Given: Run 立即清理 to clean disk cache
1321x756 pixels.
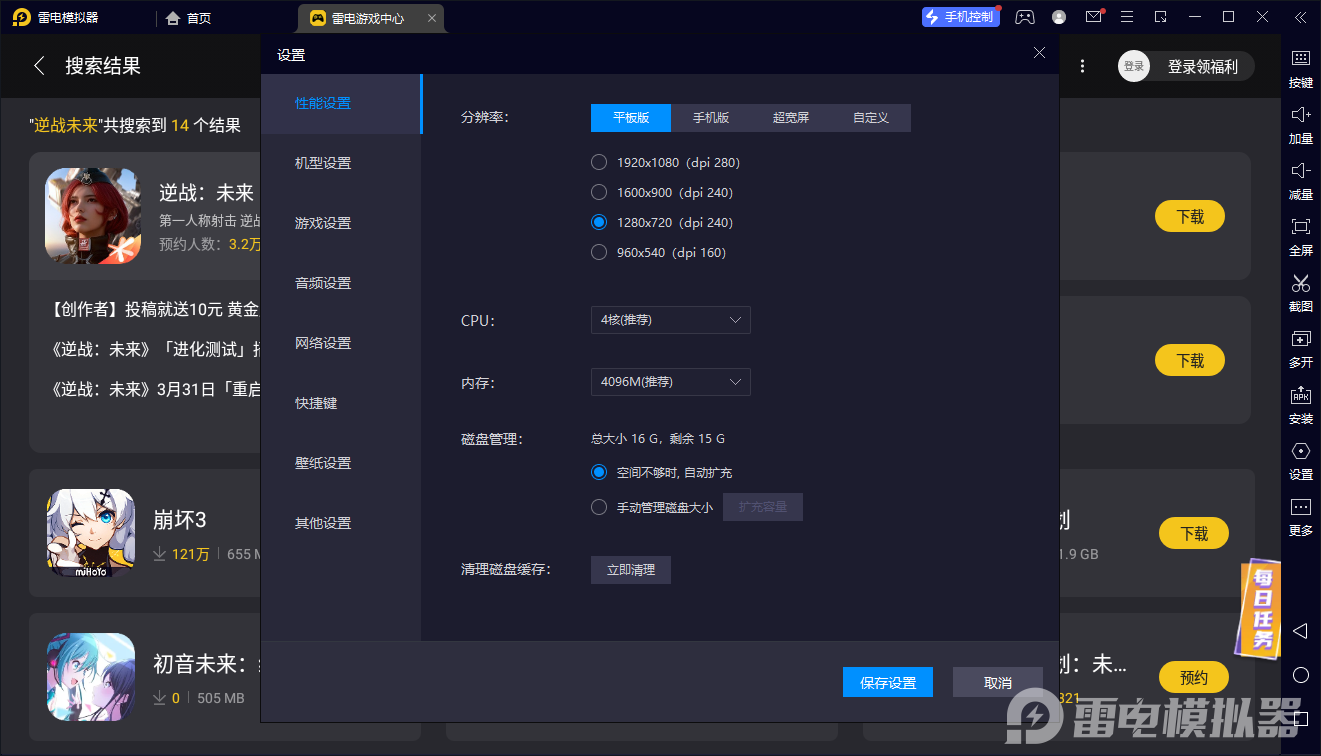Looking at the screenshot, I should (x=630, y=570).
